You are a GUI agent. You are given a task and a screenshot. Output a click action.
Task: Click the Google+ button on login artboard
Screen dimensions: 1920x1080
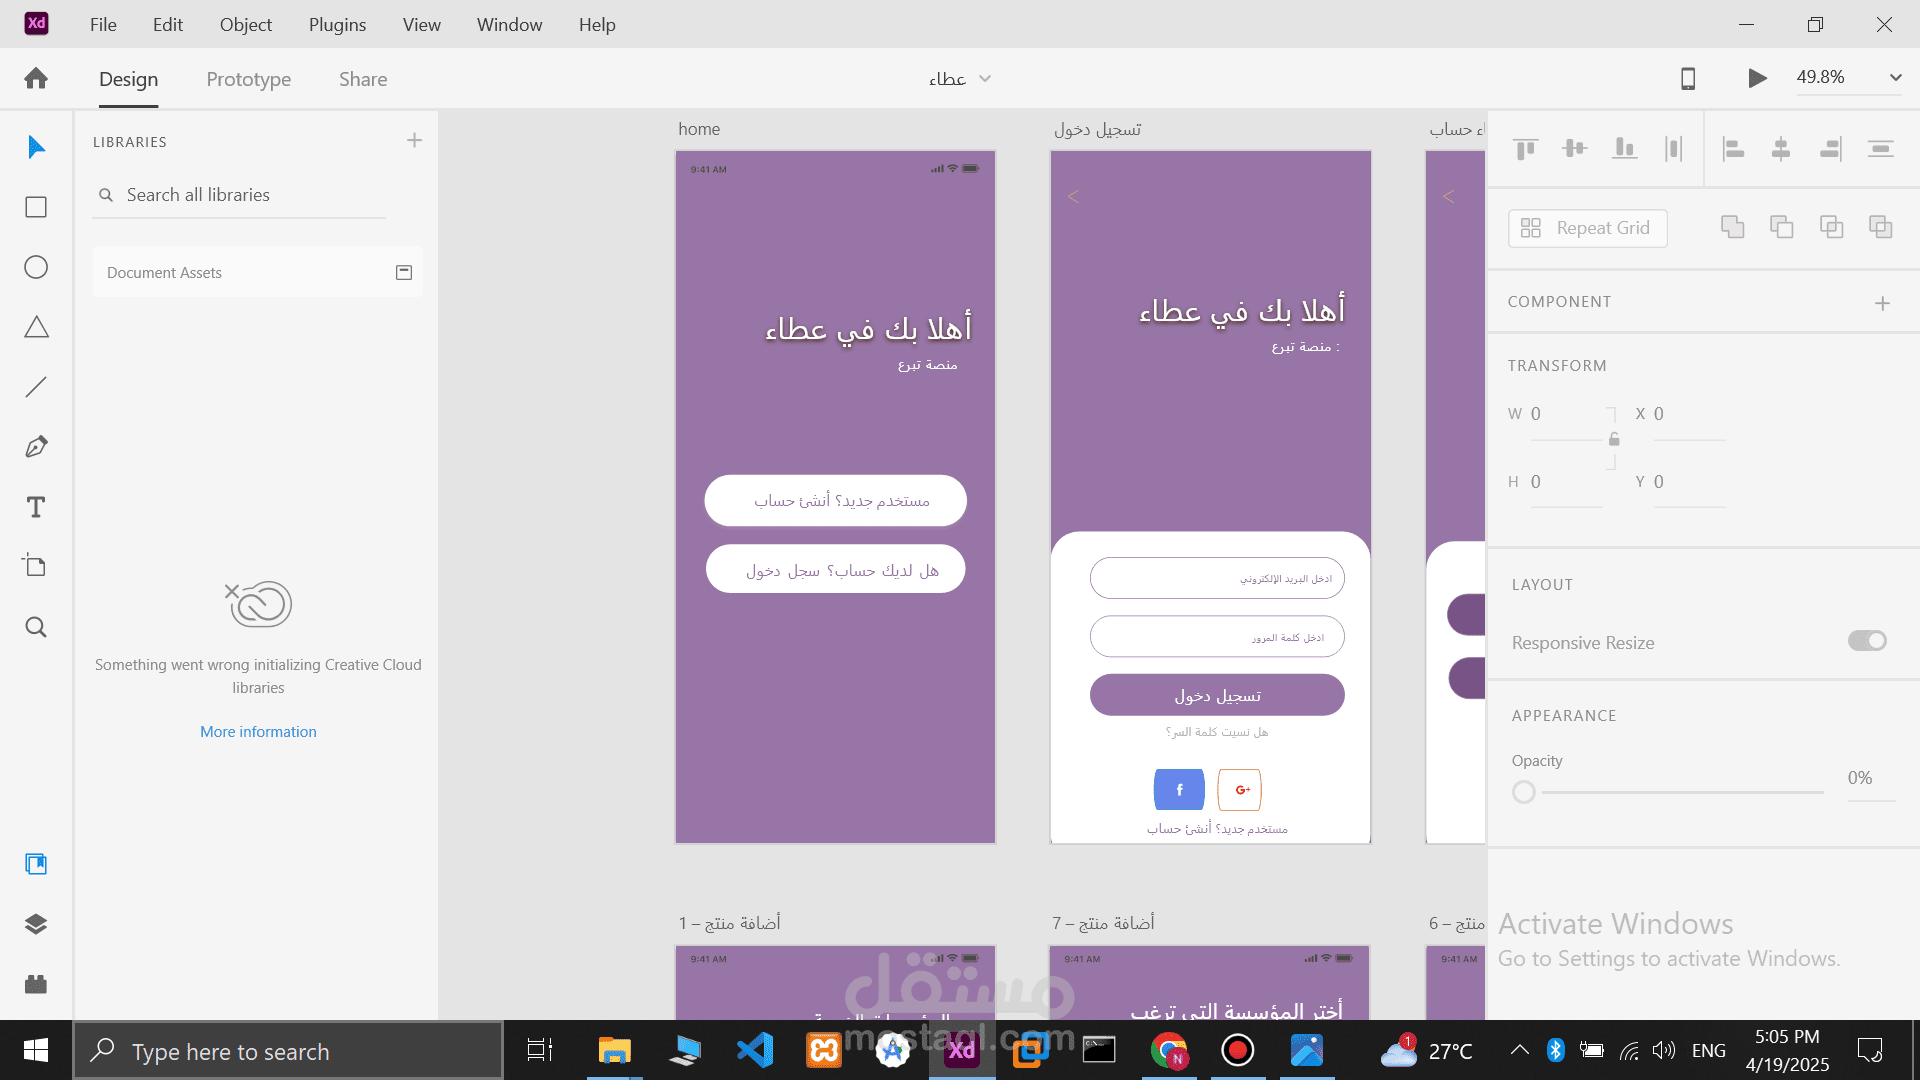tap(1240, 790)
